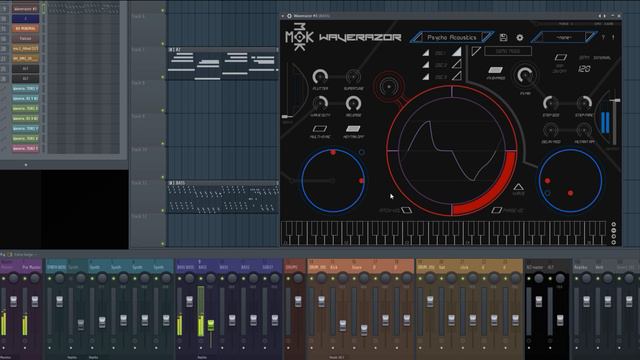This screenshot has width=640, height=360.
Task: Click inside the right blue XY pad circle
Action: (x=570, y=181)
